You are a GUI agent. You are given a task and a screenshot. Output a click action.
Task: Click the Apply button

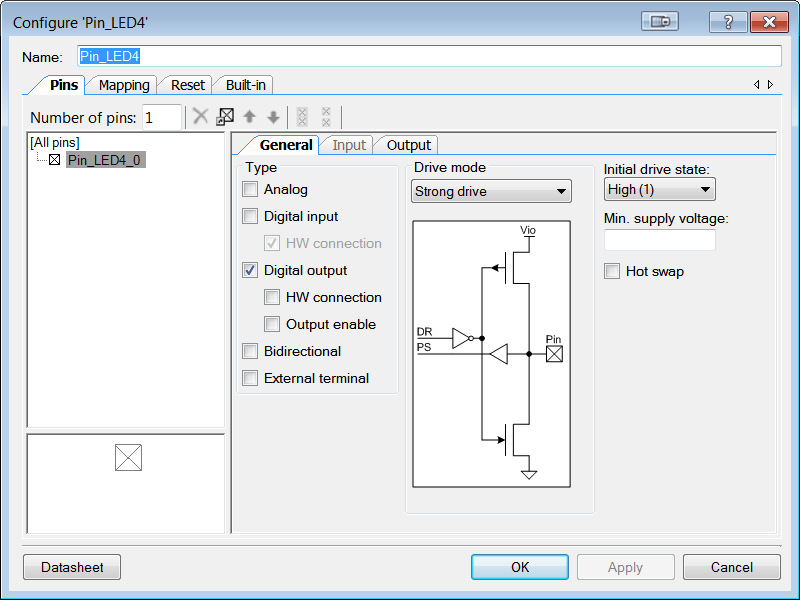(625, 567)
